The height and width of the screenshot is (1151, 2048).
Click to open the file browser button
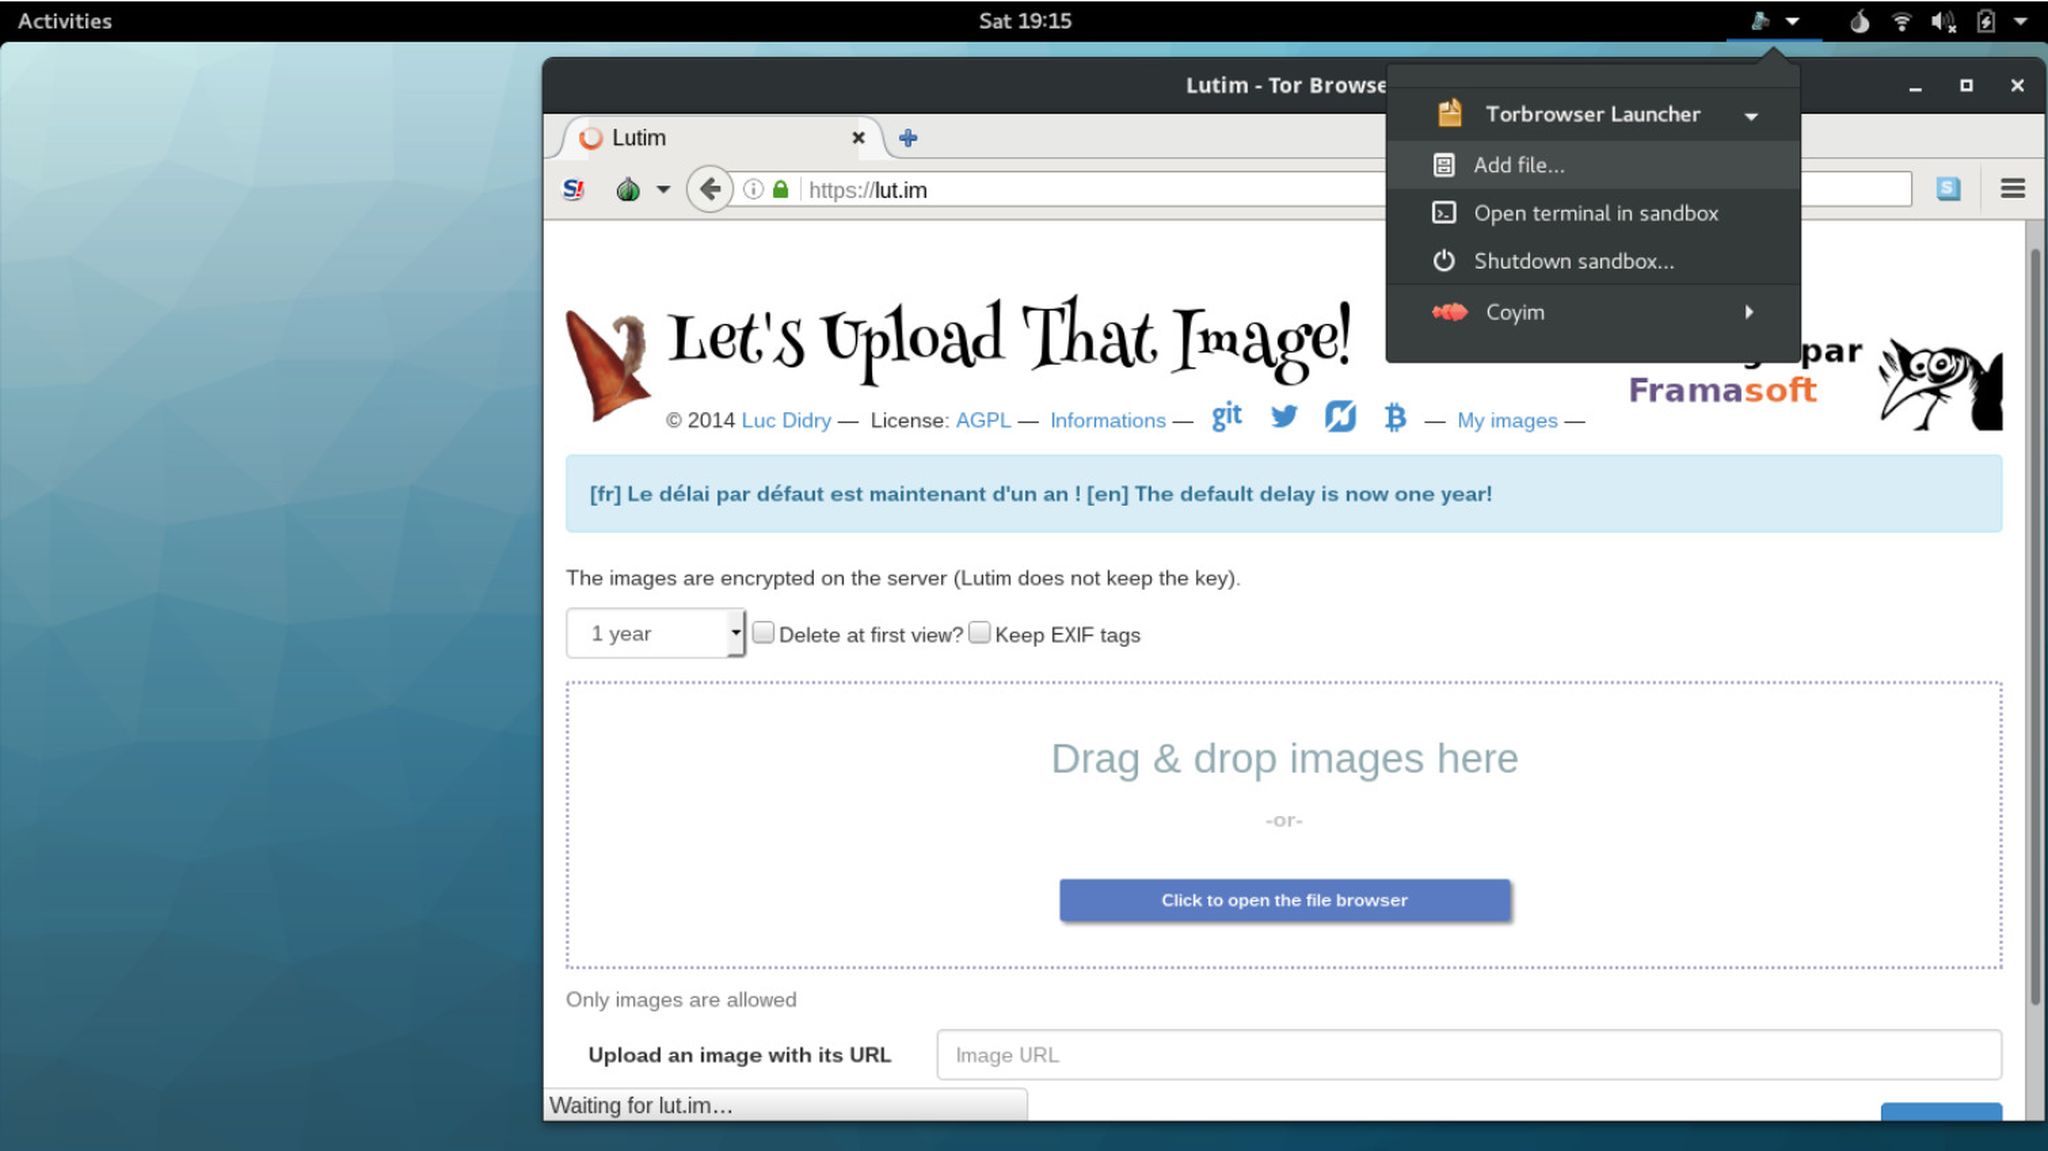click(x=1284, y=900)
